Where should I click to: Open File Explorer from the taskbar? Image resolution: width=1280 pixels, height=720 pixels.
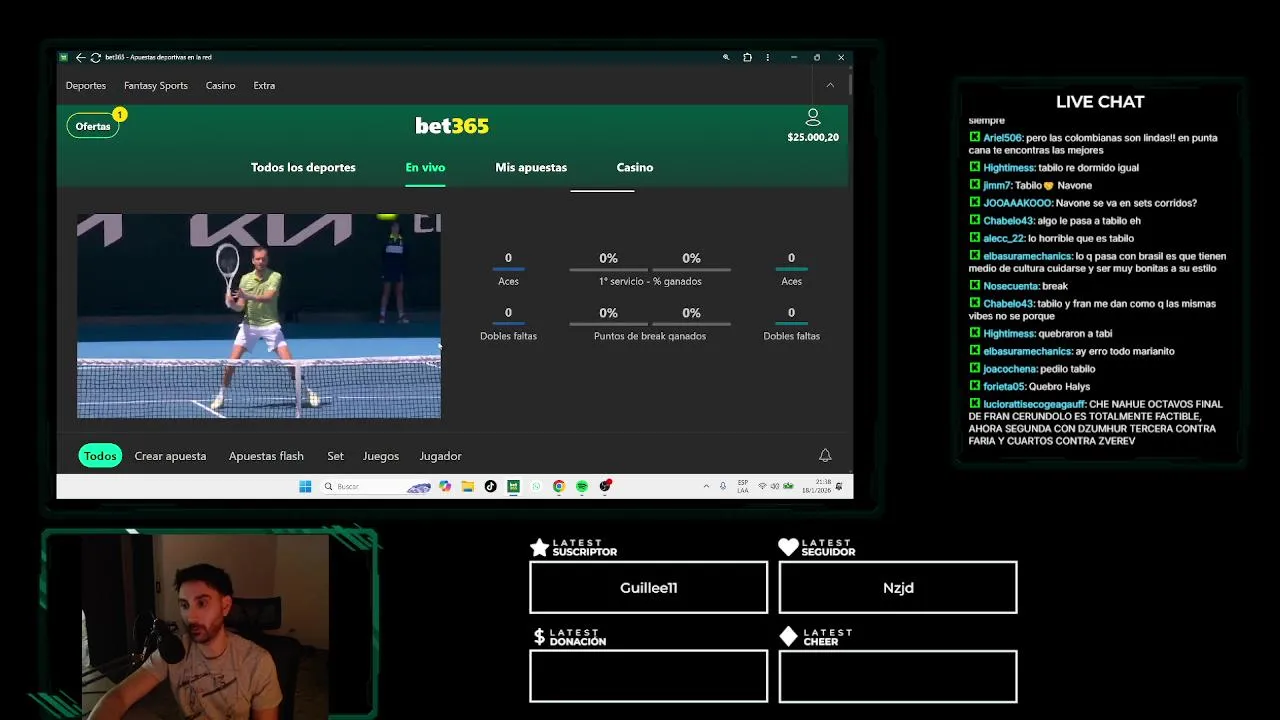467,486
